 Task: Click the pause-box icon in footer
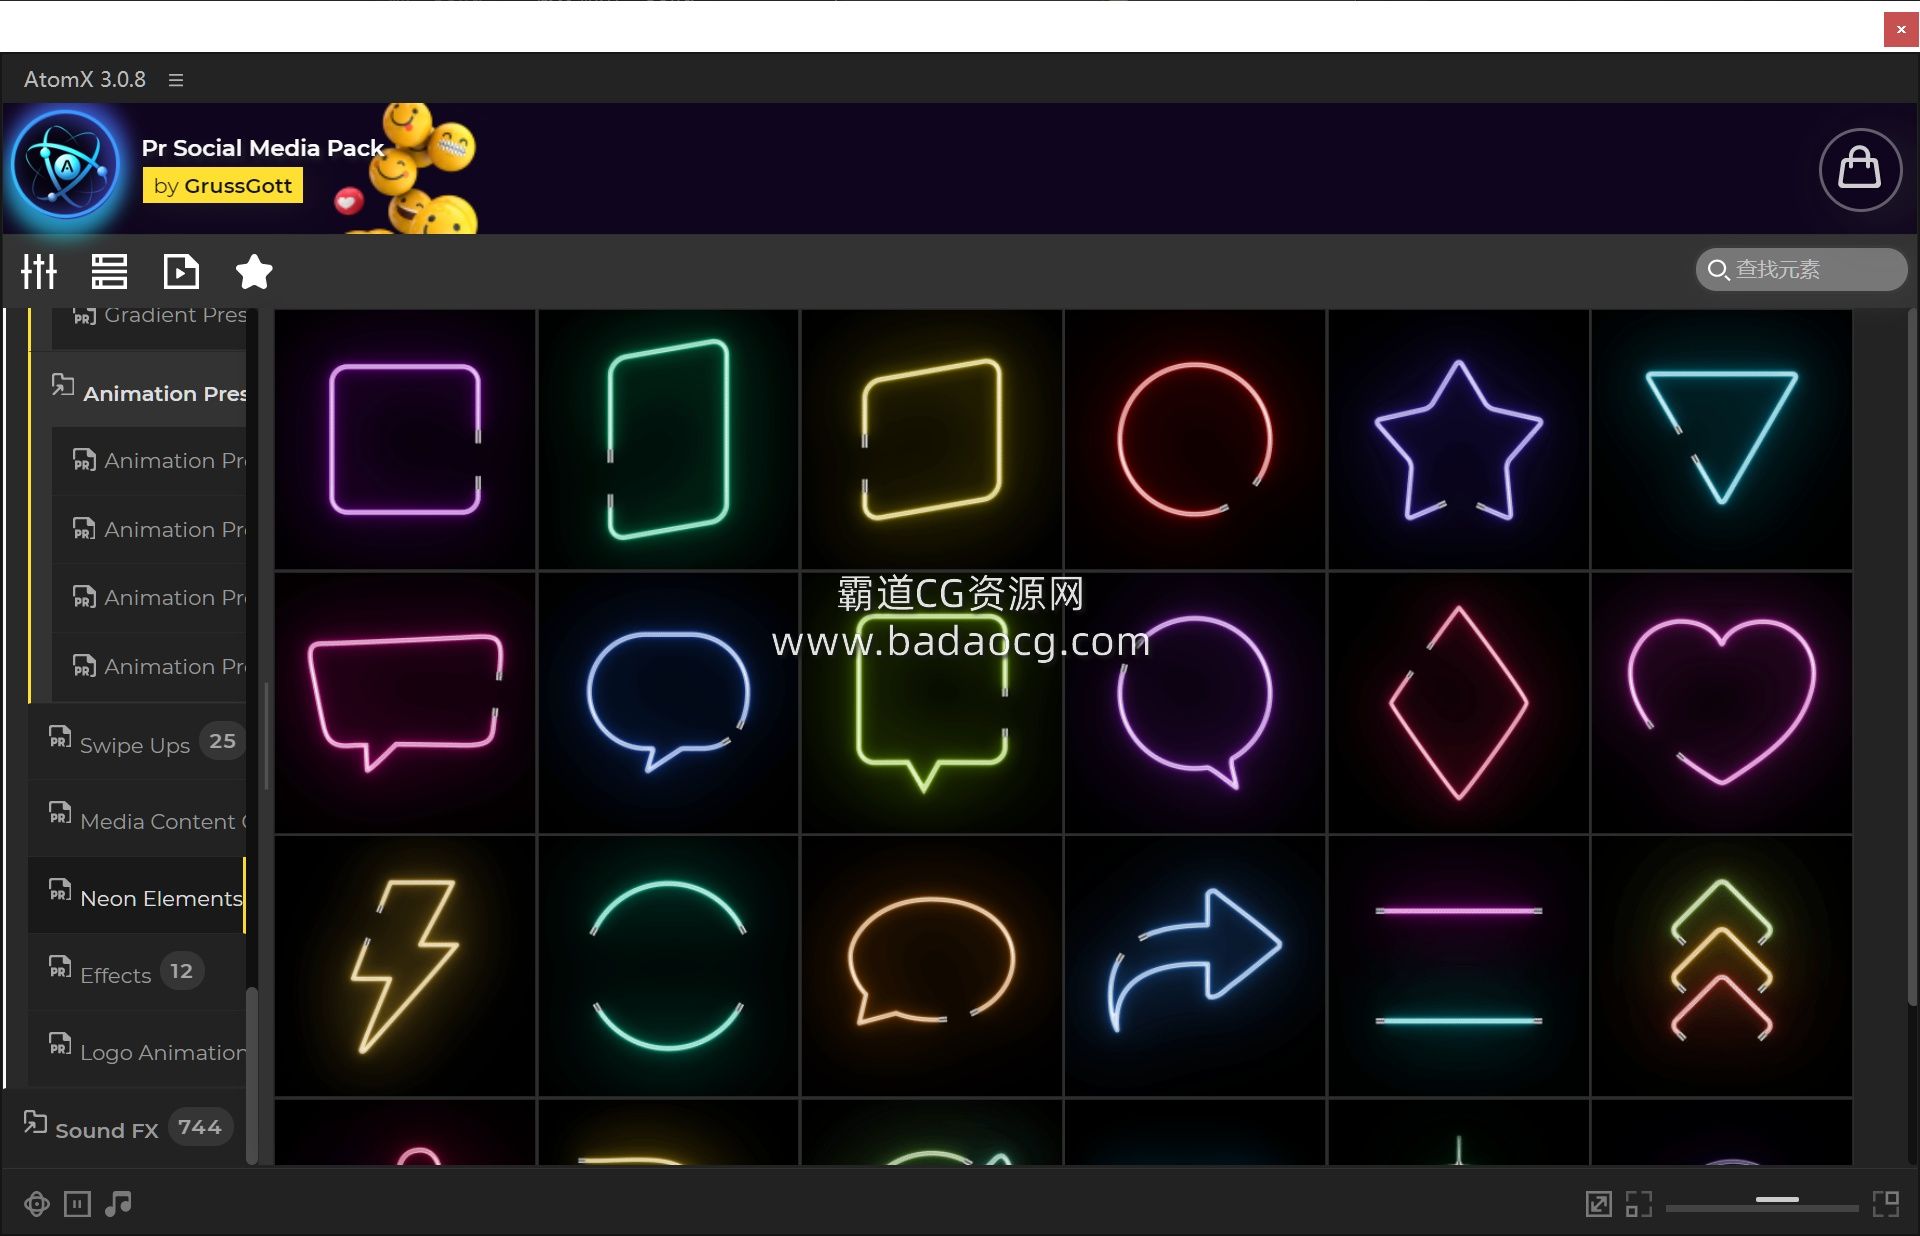[77, 1204]
